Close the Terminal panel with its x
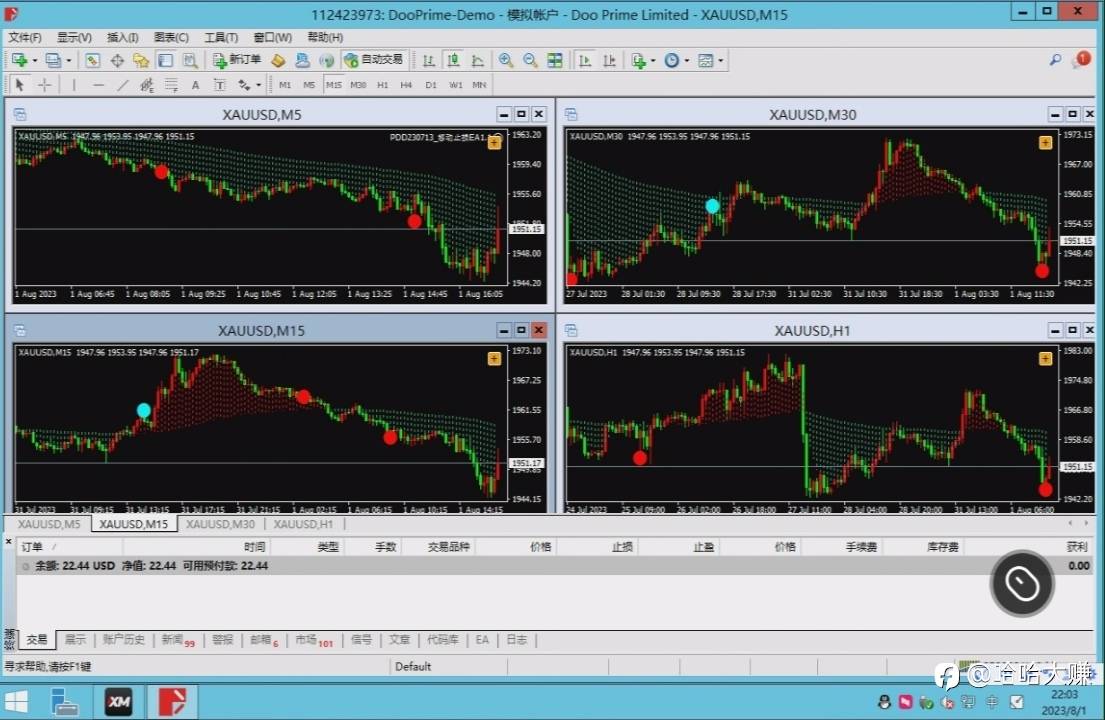 (x=8, y=542)
